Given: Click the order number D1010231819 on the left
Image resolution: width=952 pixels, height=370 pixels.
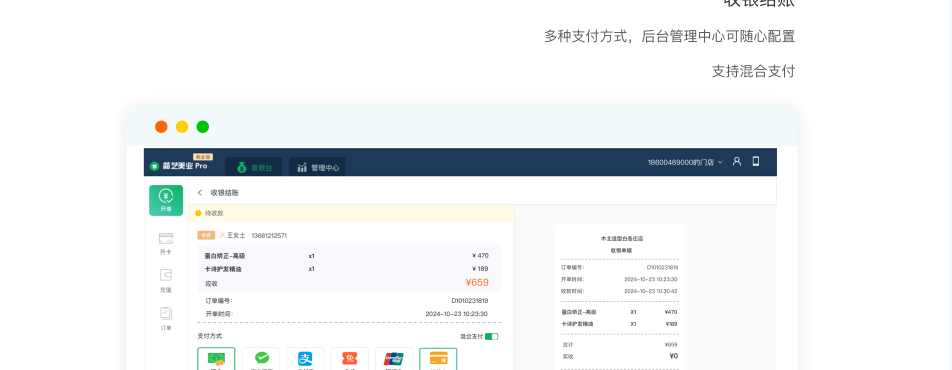Looking at the screenshot, I should (x=469, y=300).
